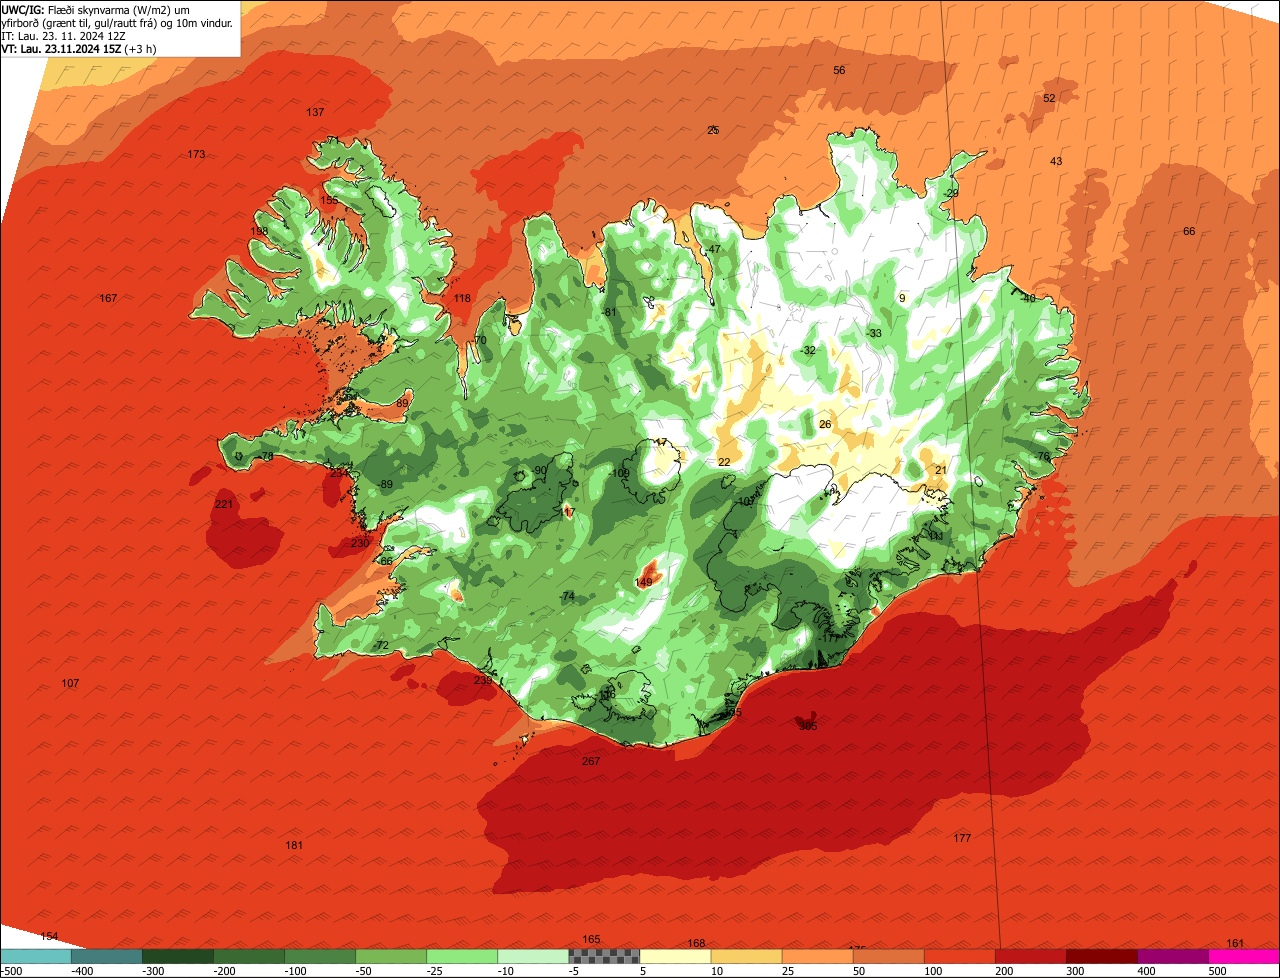
Task: Click the value "239" near the southwest coast
Action: [x=483, y=680]
